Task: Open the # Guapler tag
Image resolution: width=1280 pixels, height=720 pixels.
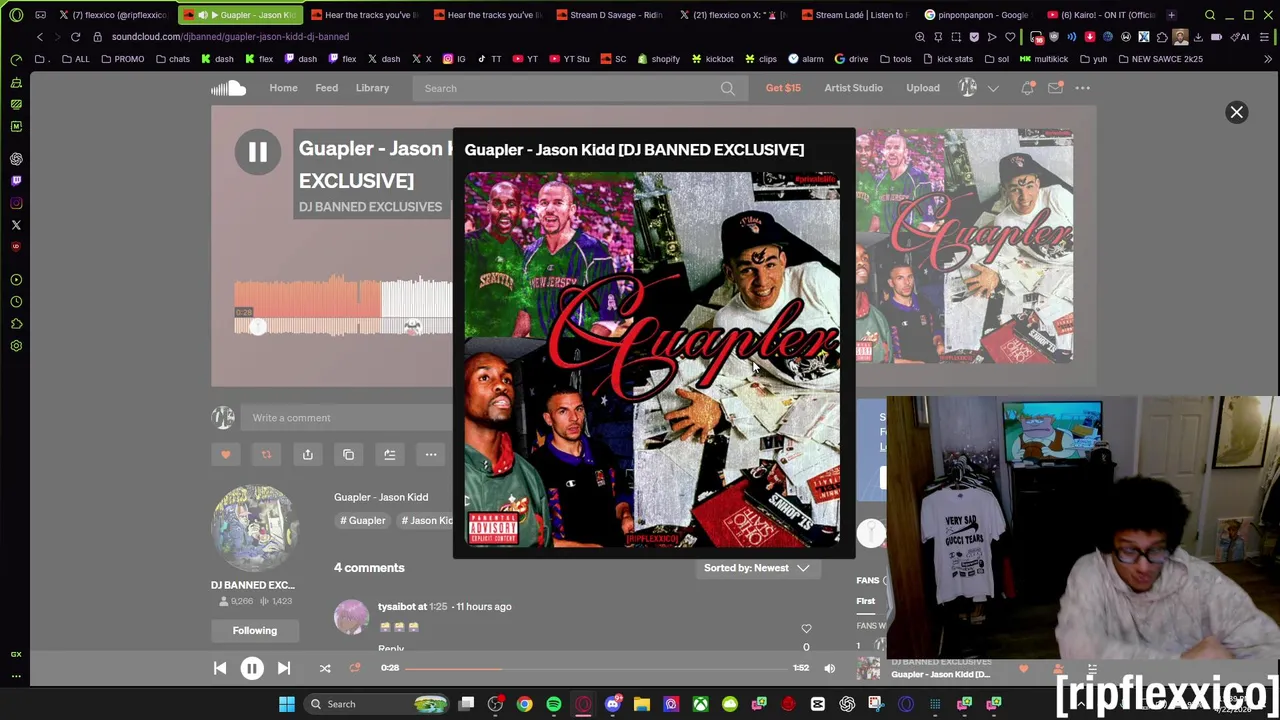Action: [363, 520]
